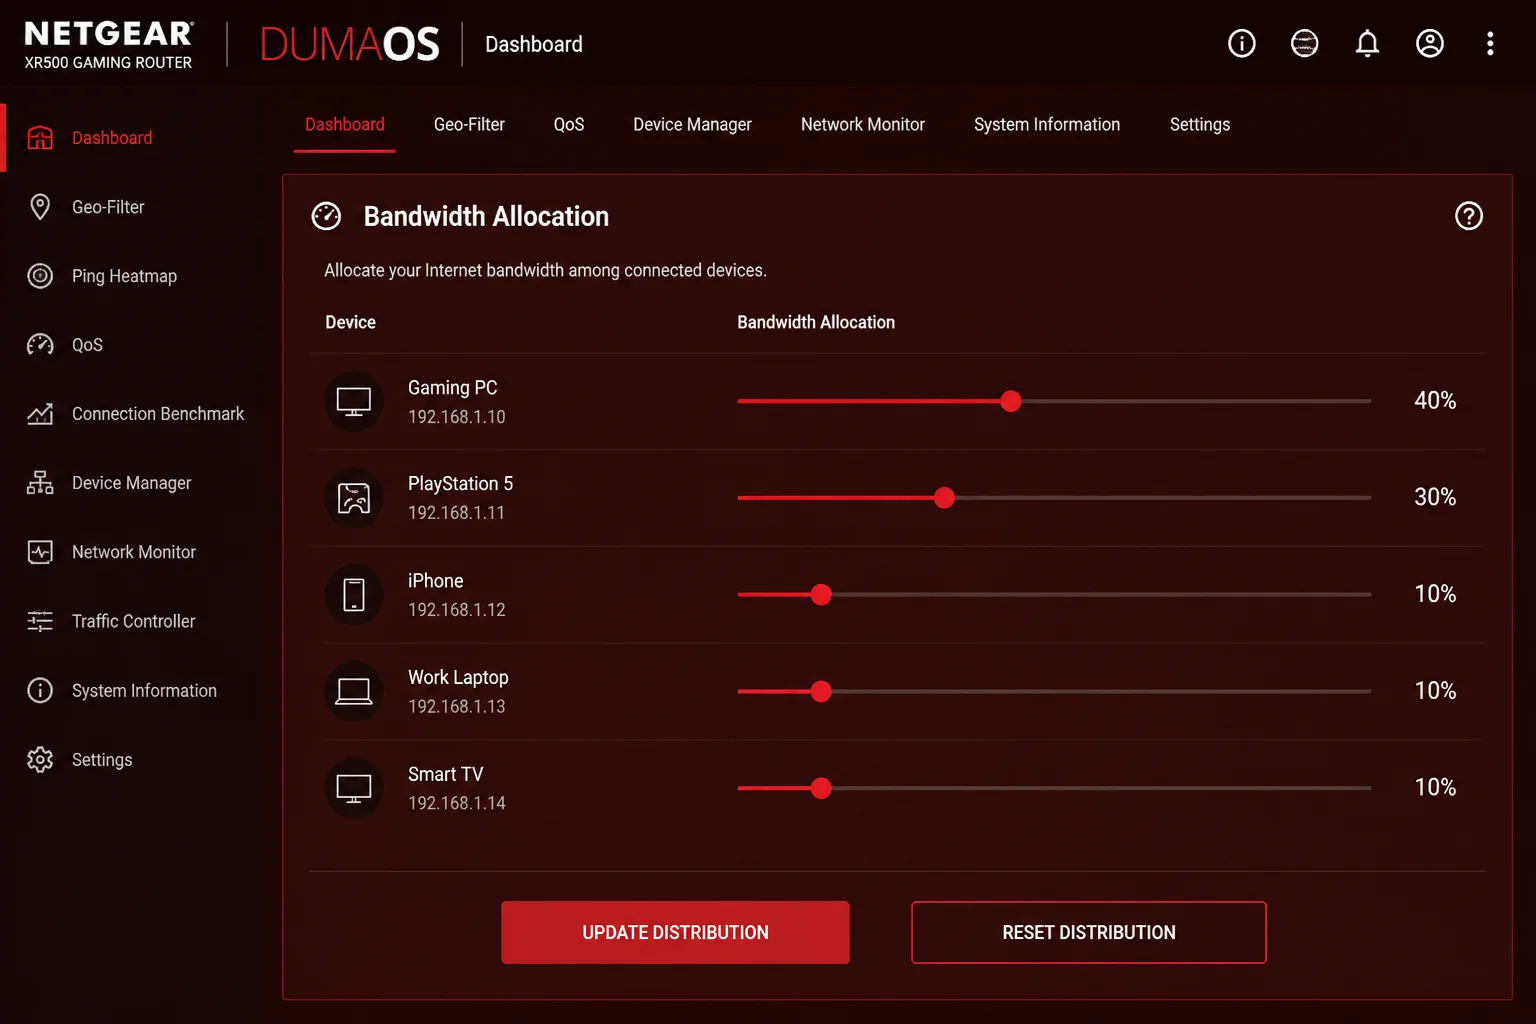The image size is (1536, 1024).
Task: Open Connection Benchmark in the sidebar
Action: point(158,414)
